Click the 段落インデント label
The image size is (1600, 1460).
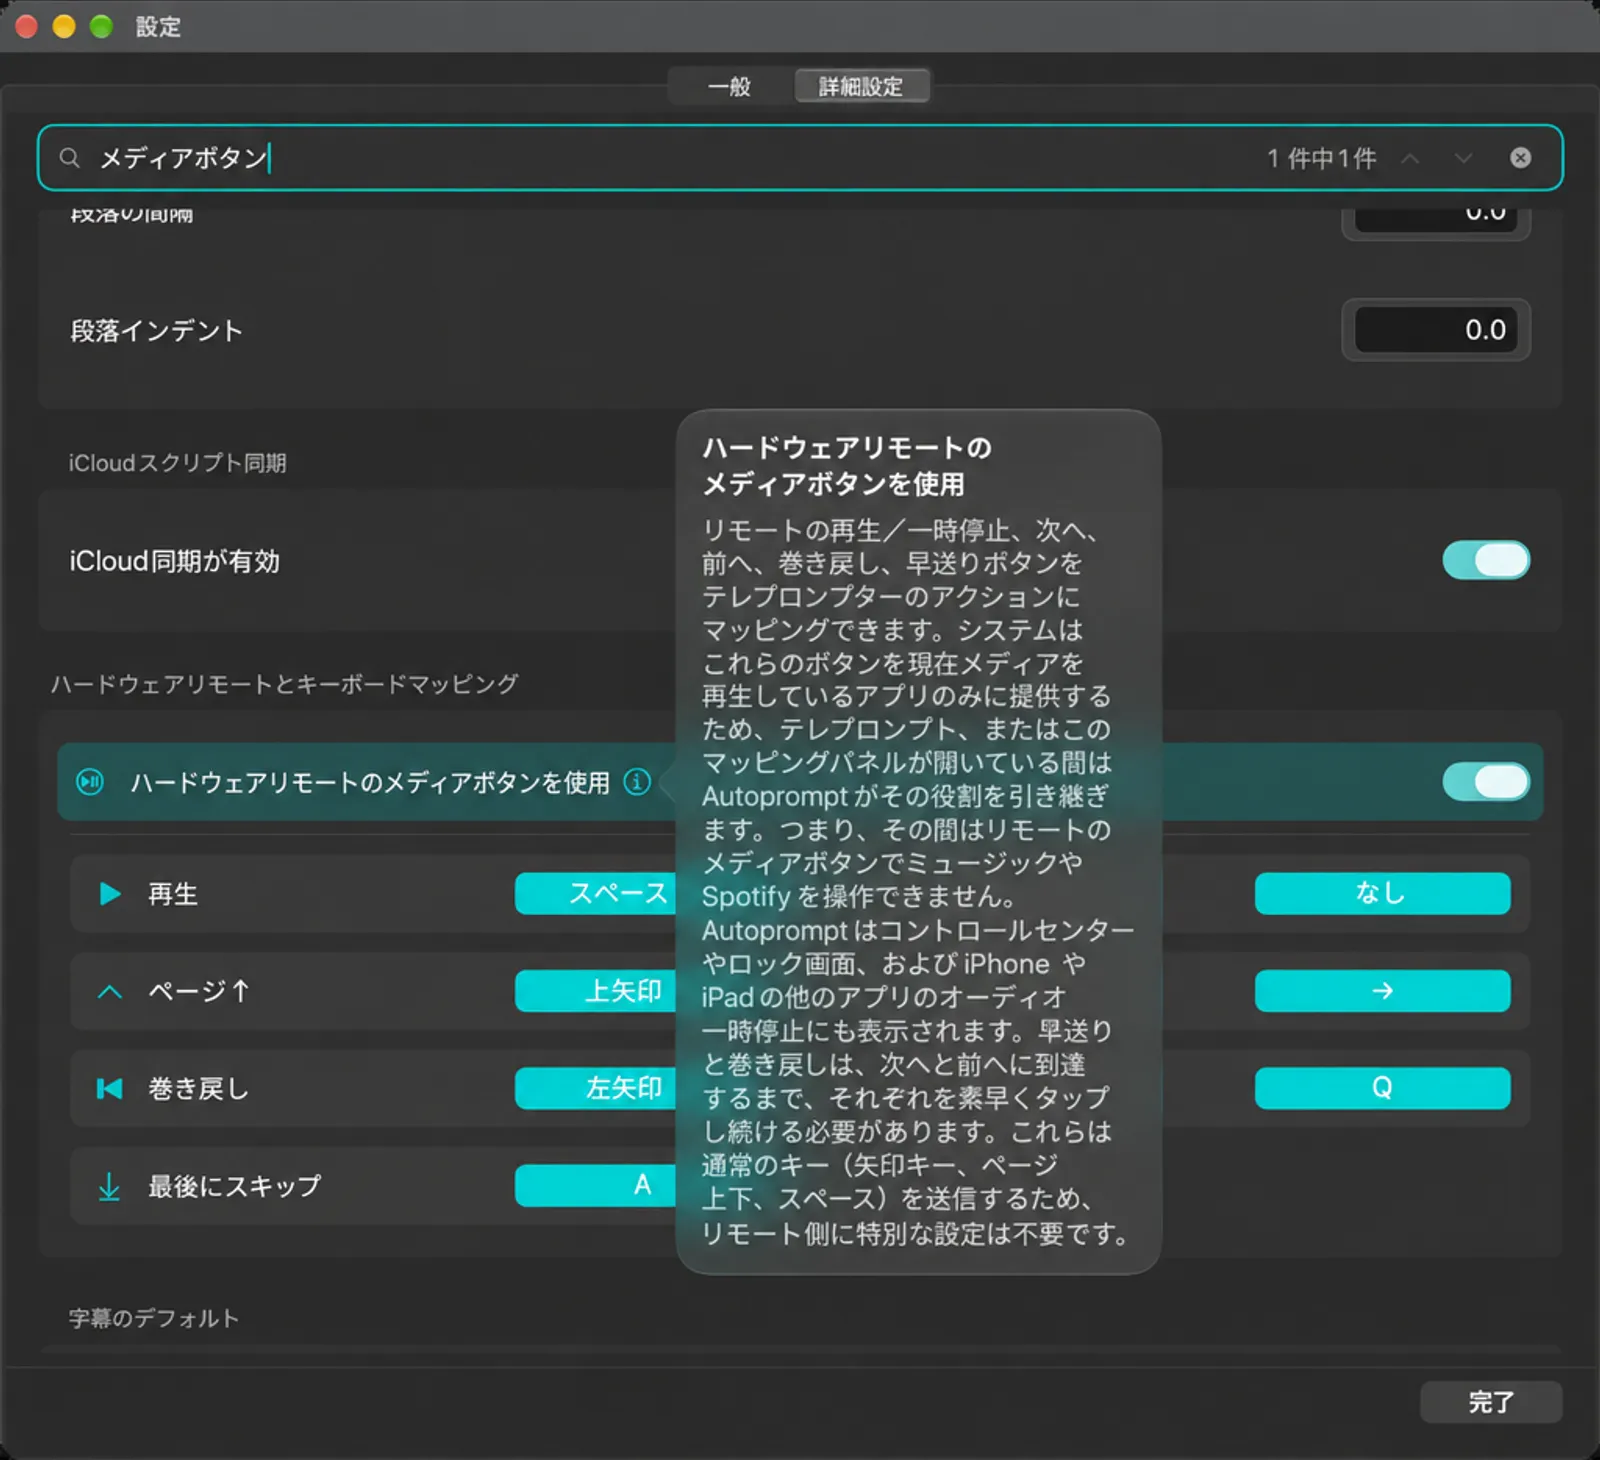[157, 331]
